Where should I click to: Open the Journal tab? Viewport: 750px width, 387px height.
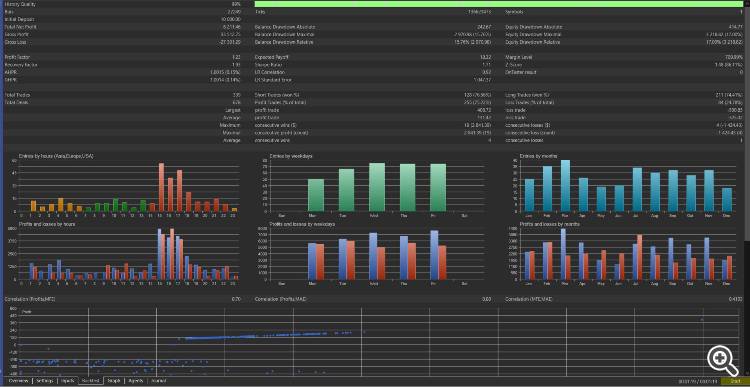(158, 381)
